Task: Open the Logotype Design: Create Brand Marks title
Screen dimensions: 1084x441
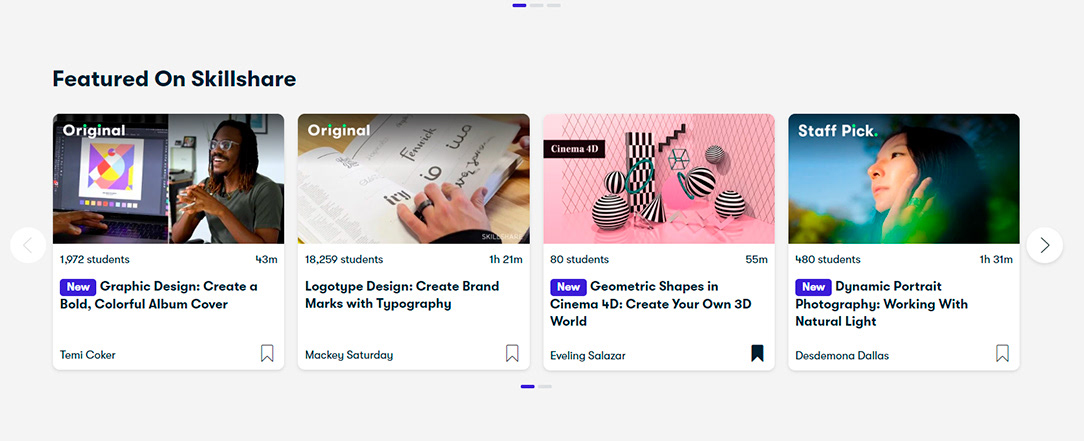Action: pyautogui.click(x=402, y=295)
